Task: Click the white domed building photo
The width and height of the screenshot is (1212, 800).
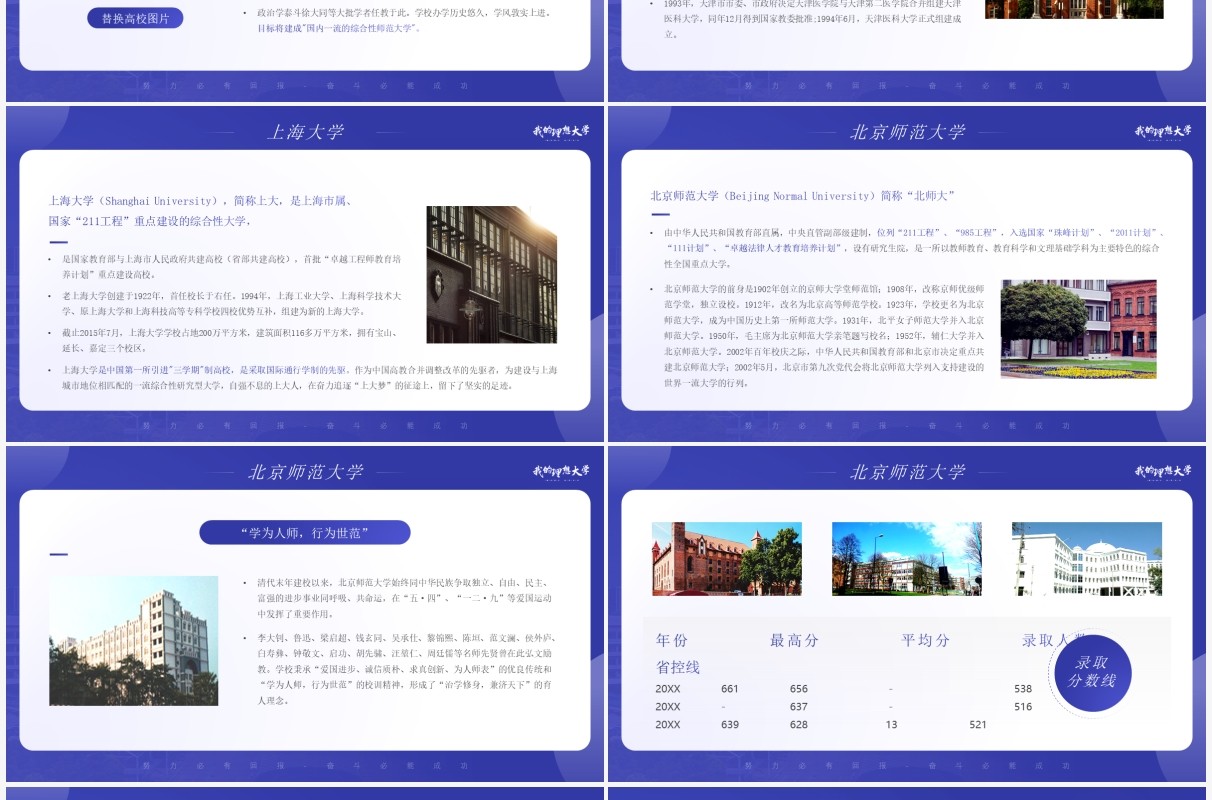Action: coord(1087,559)
